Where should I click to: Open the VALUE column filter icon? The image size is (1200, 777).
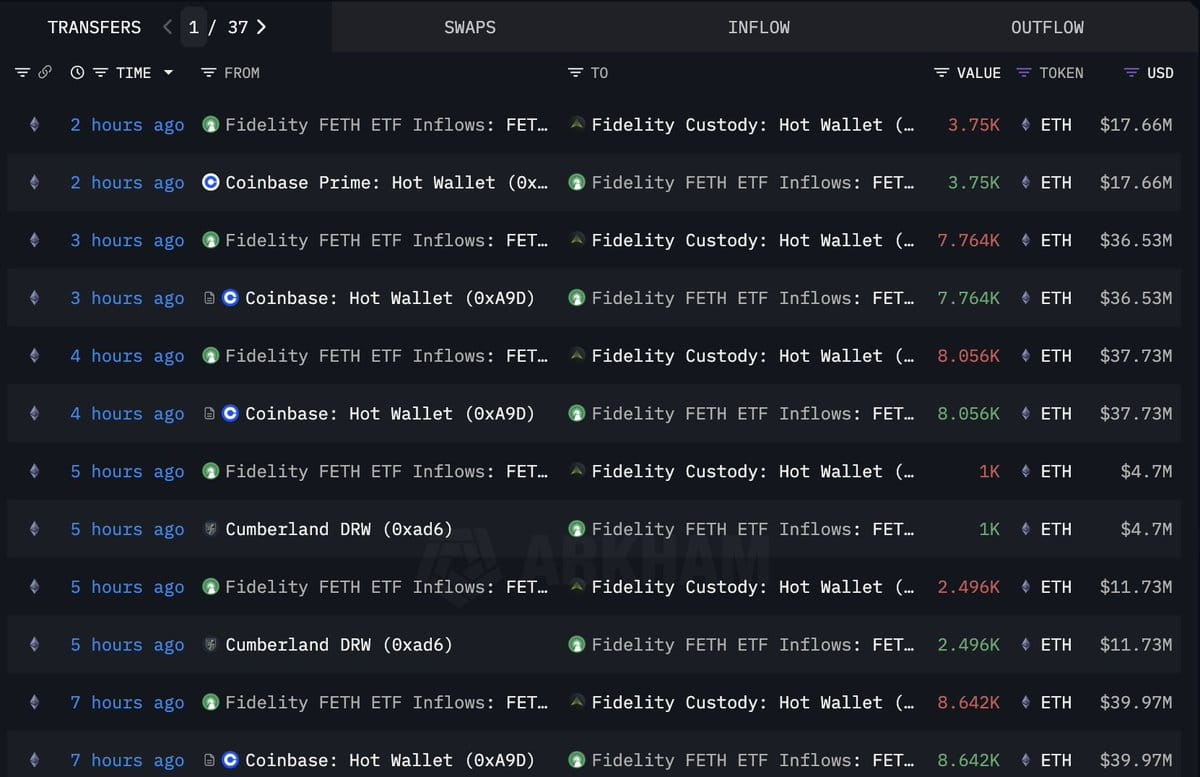(942, 73)
